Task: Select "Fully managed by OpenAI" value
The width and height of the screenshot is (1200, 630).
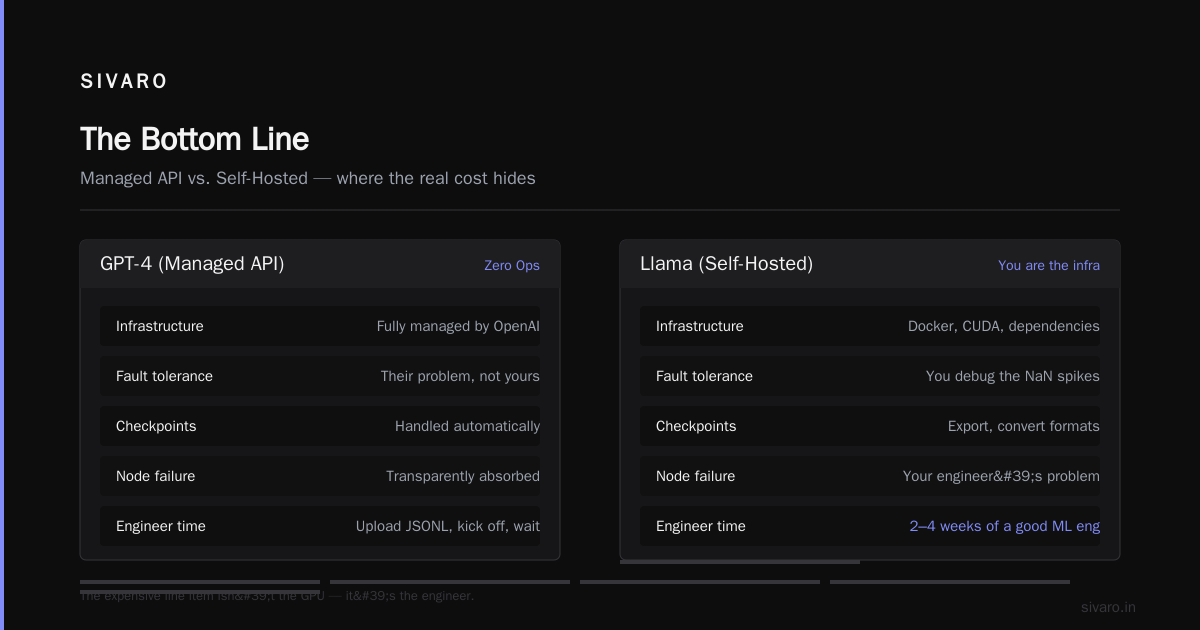Action: (x=458, y=326)
